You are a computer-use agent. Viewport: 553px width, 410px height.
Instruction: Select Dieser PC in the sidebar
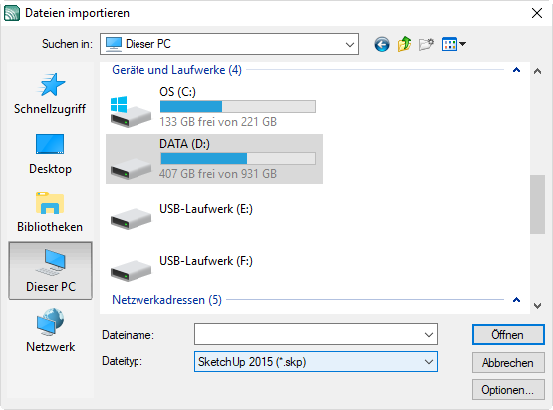point(50,270)
